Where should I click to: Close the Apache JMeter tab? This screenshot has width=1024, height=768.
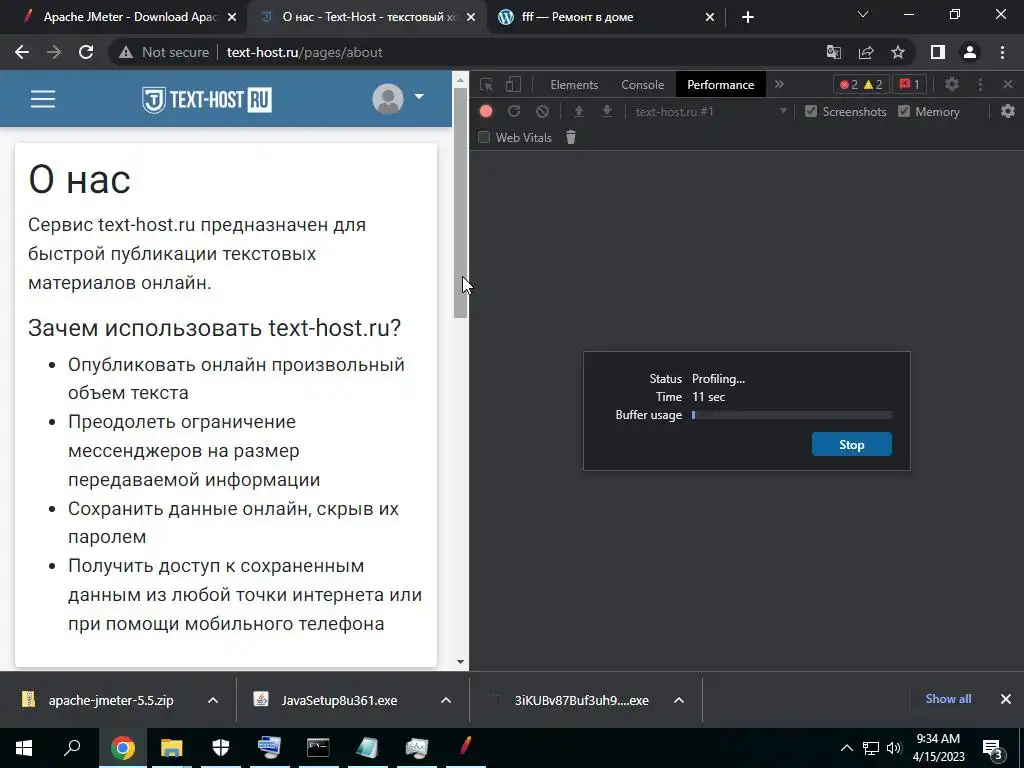click(232, 18)
